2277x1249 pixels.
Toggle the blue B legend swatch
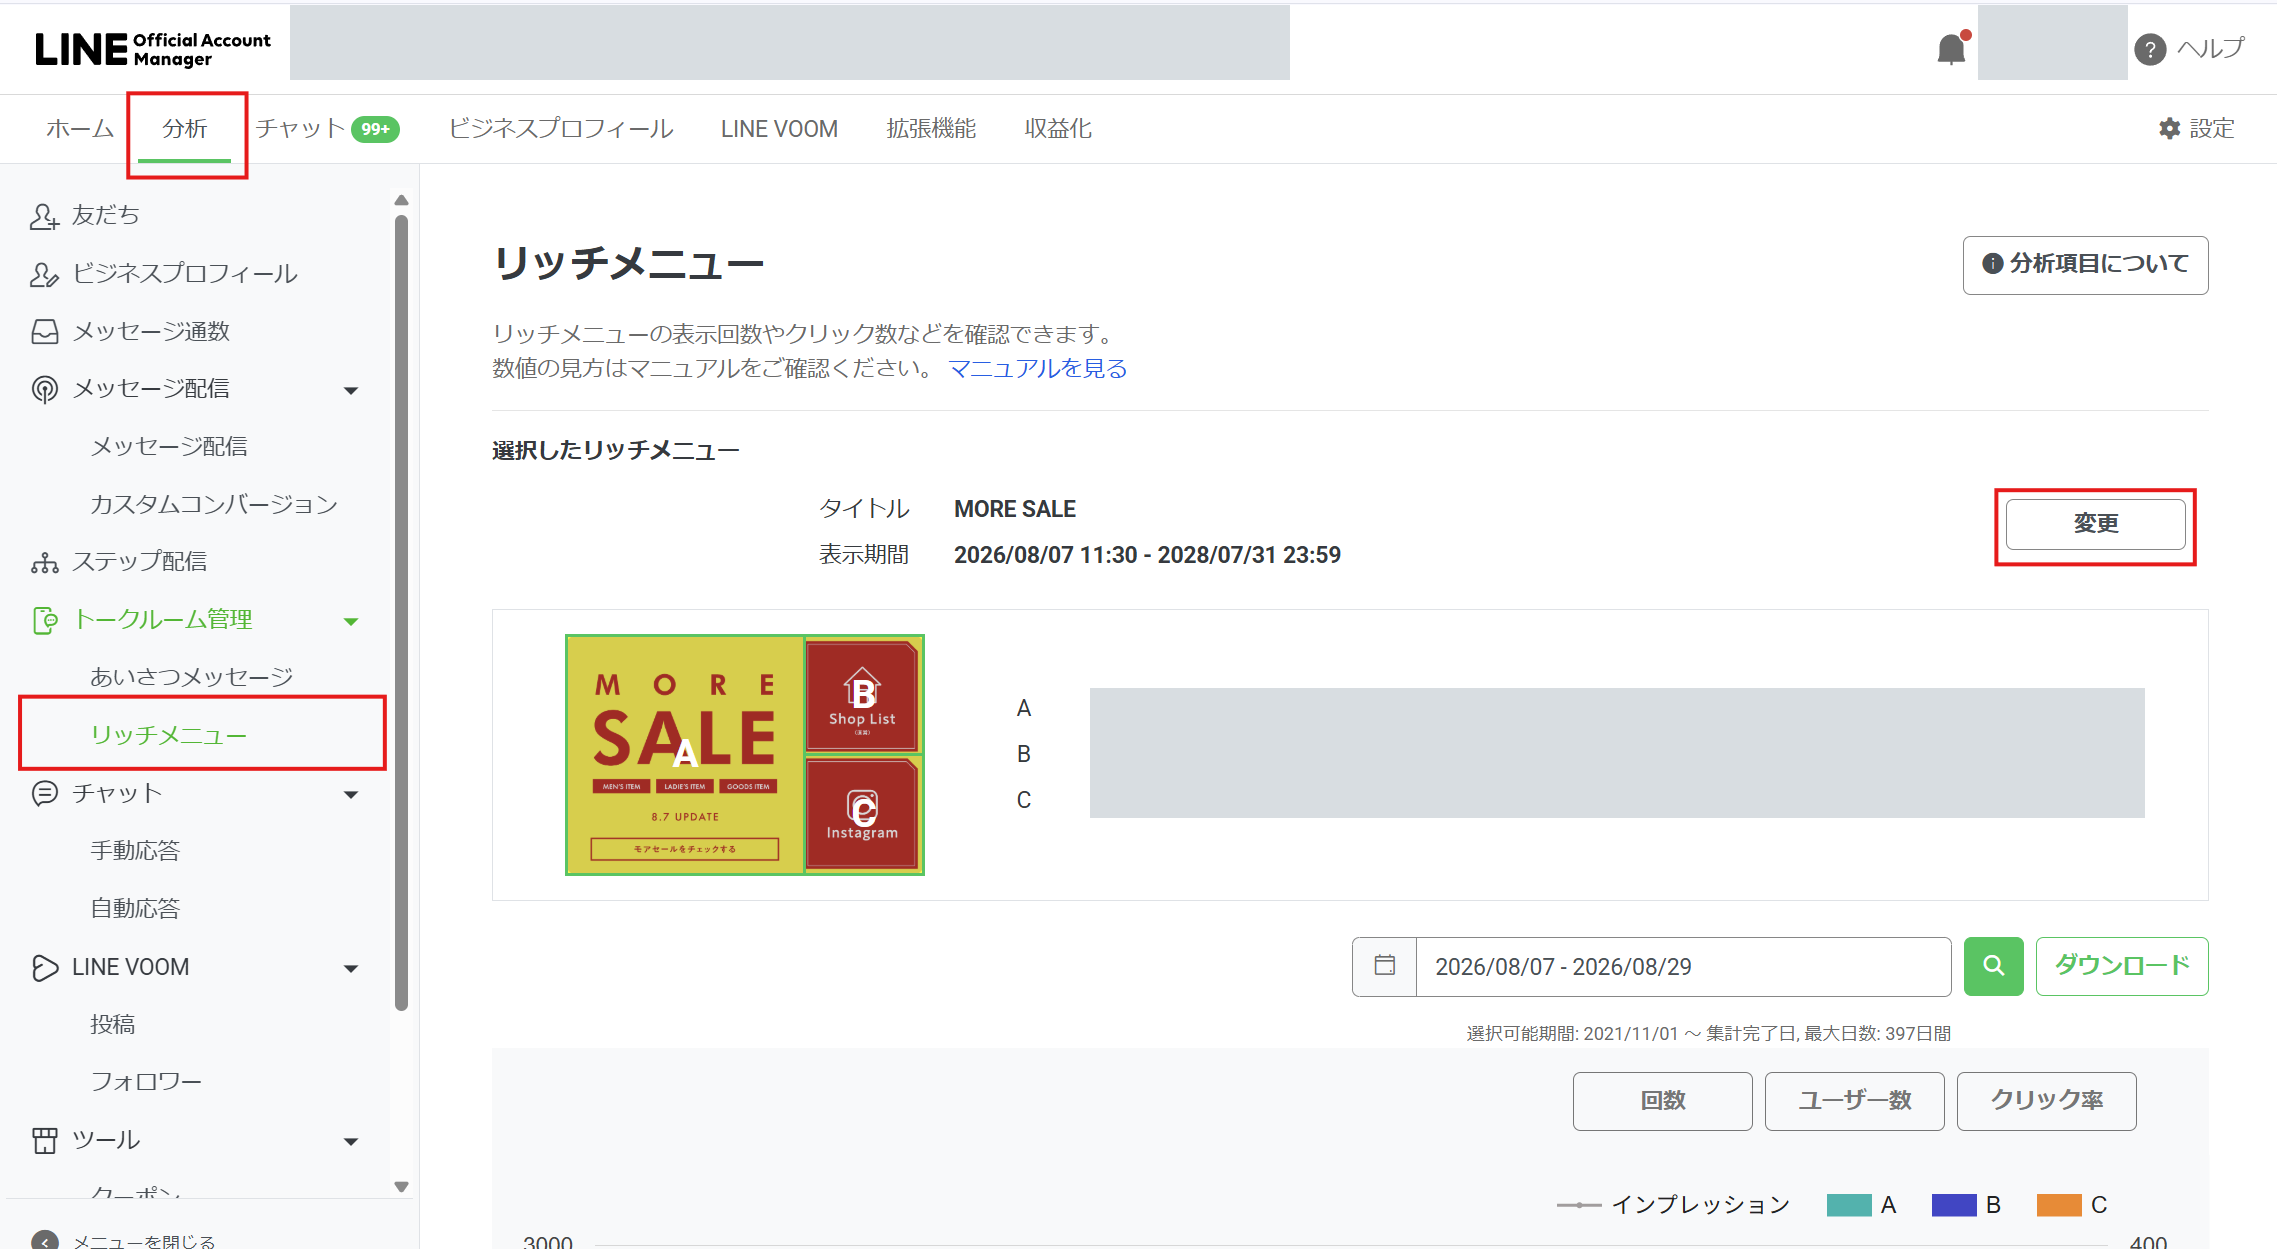click(1954, 1205)
